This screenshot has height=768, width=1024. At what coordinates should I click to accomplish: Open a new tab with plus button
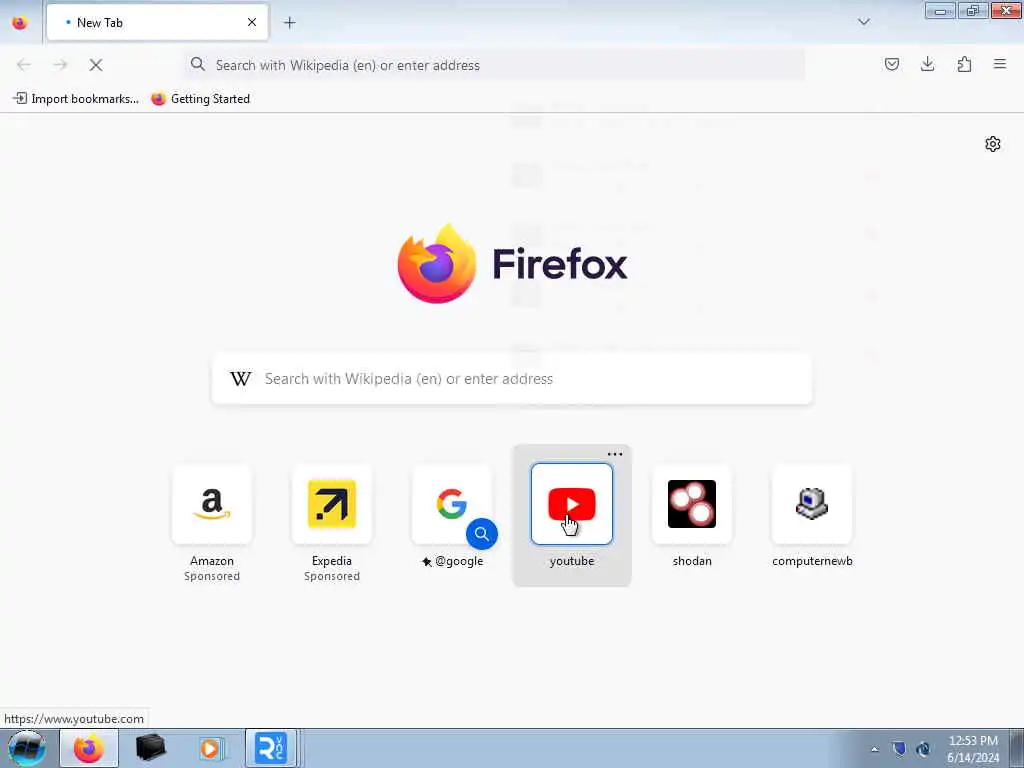pyautogui.click(x=289, y=23)
